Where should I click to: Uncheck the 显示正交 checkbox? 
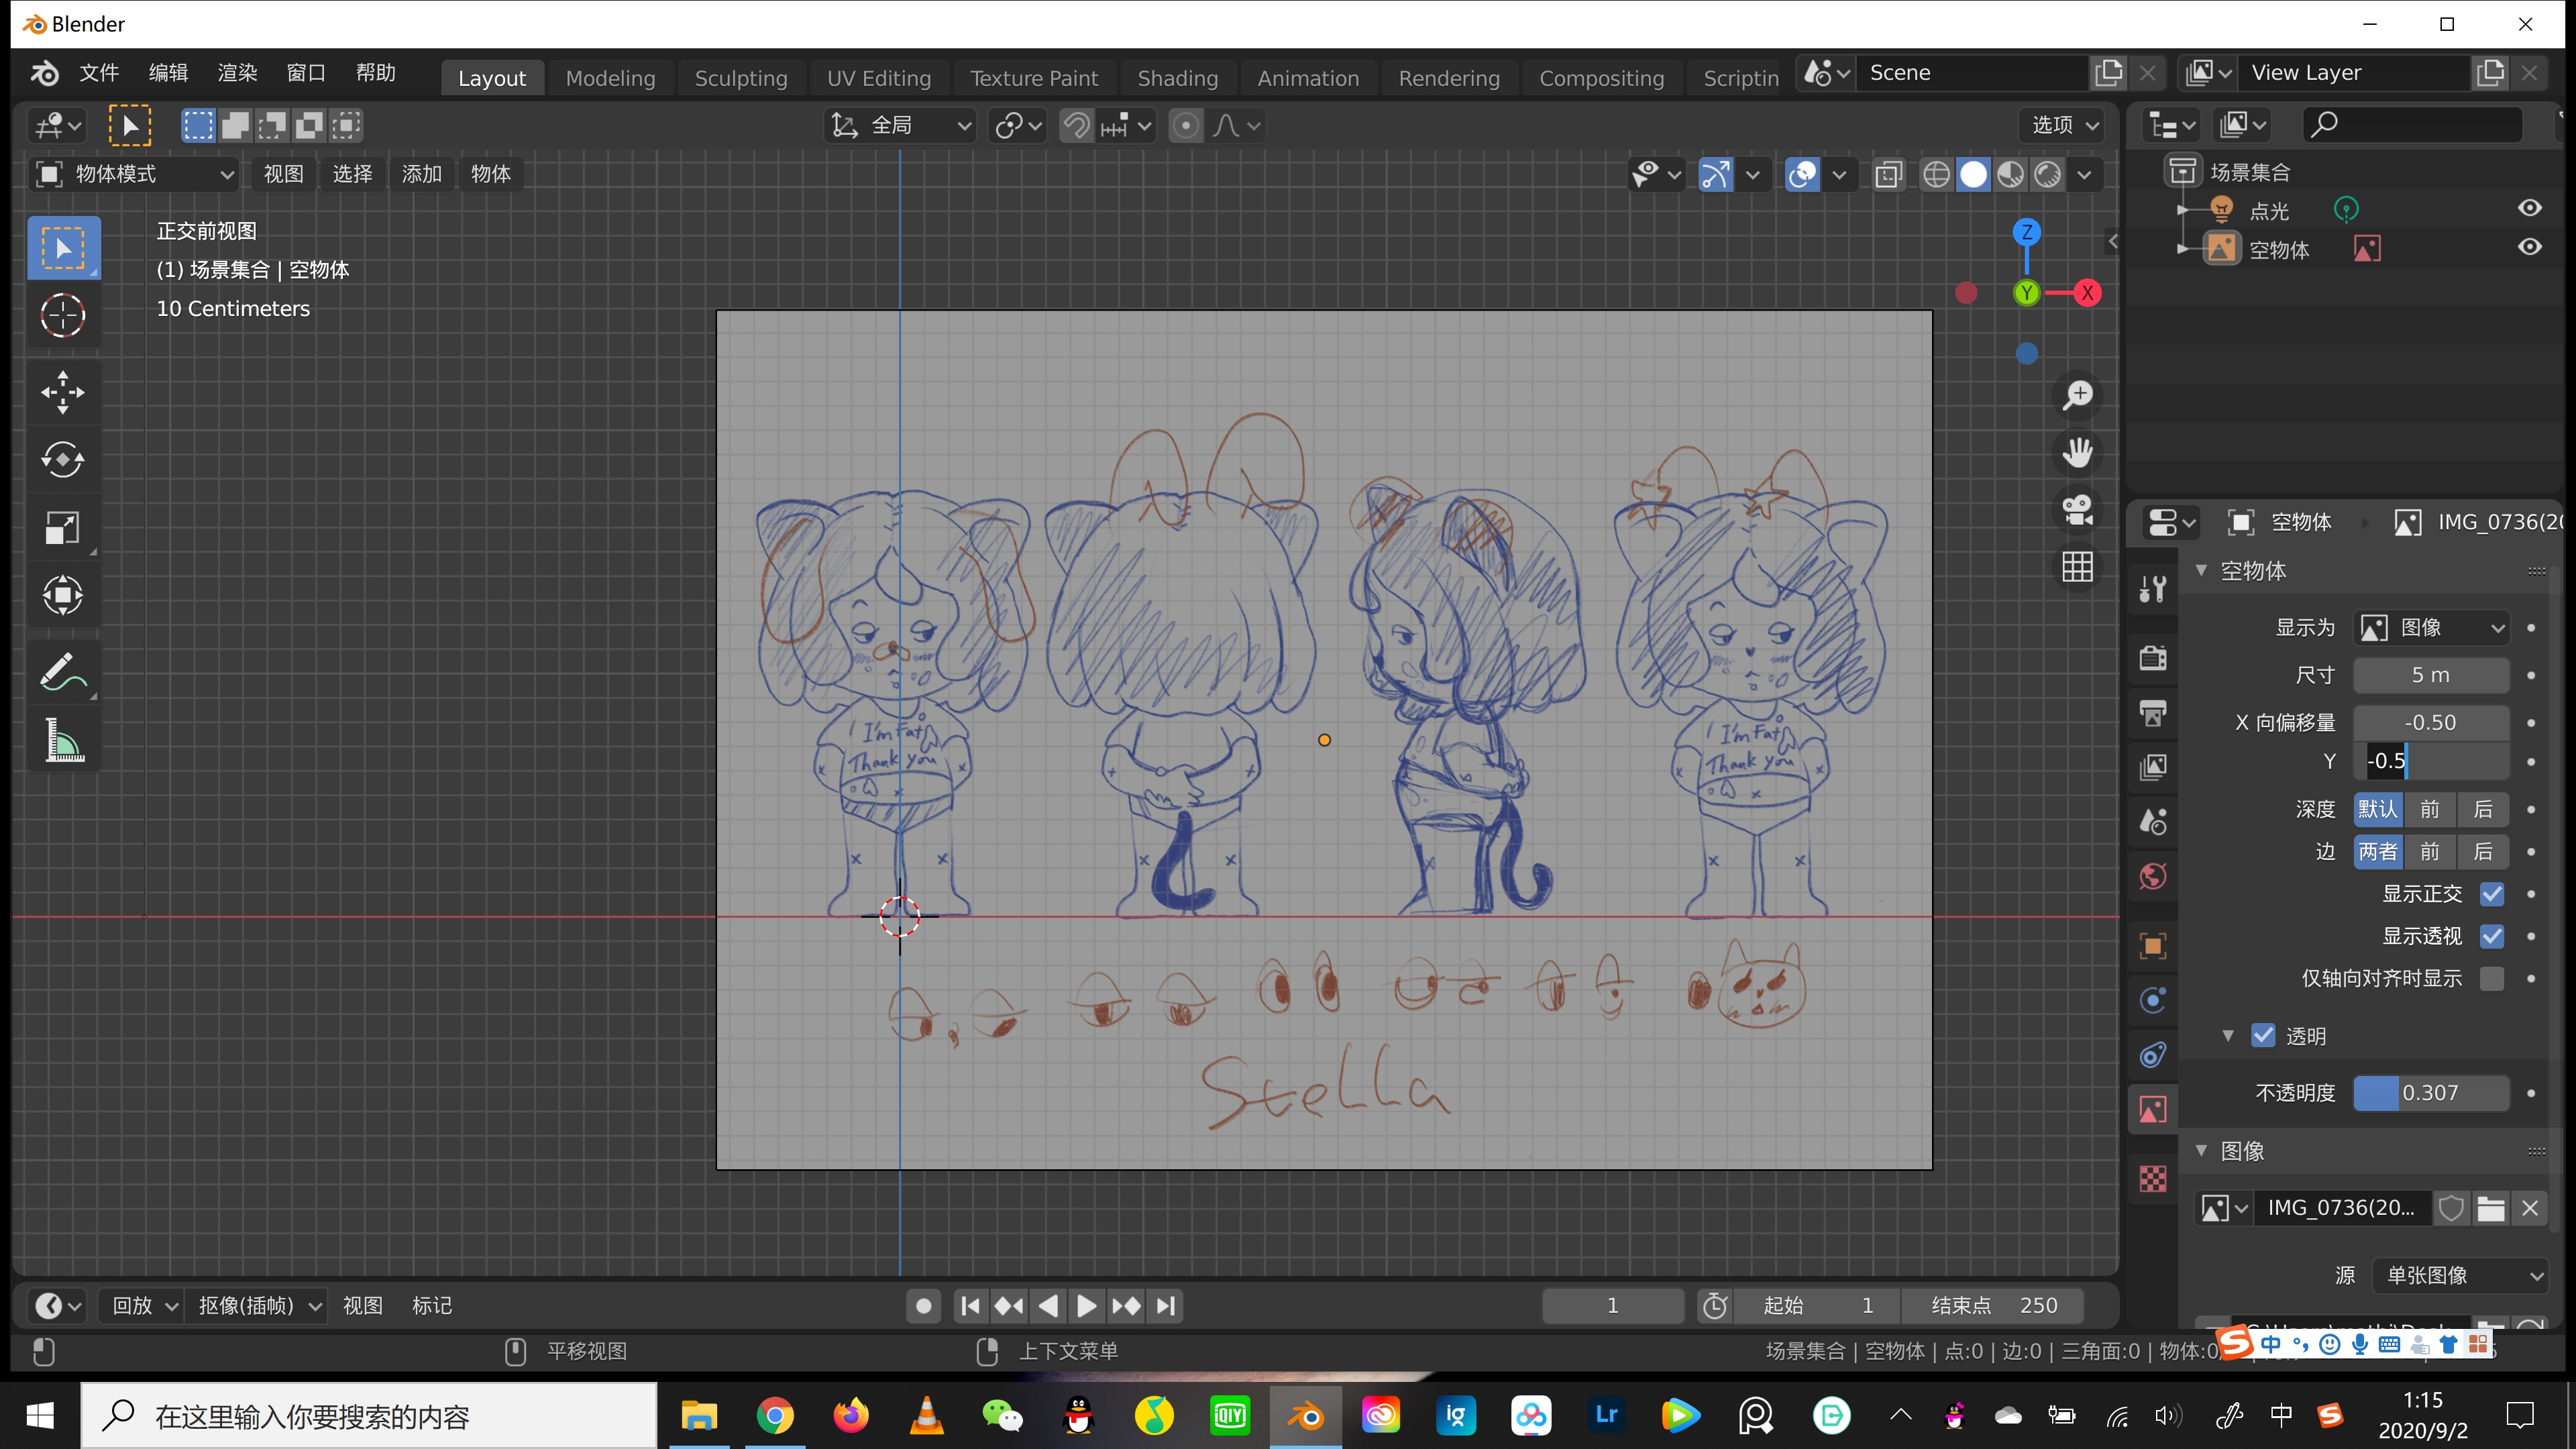[x=2492, y=894]
